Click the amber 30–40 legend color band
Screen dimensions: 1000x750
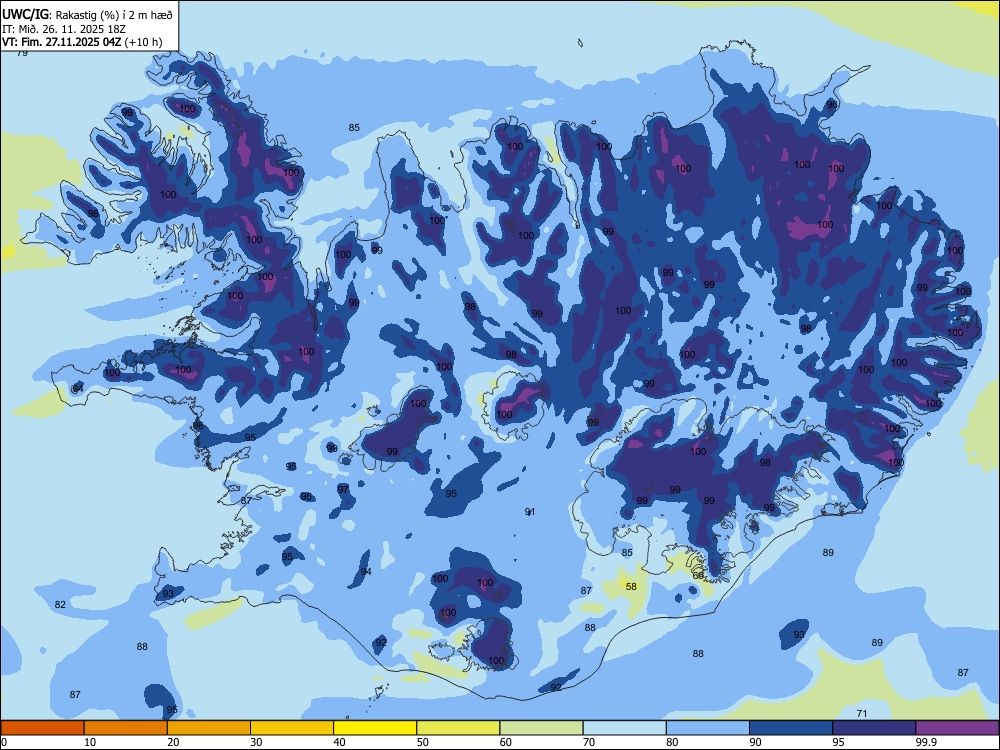point(292,728)
